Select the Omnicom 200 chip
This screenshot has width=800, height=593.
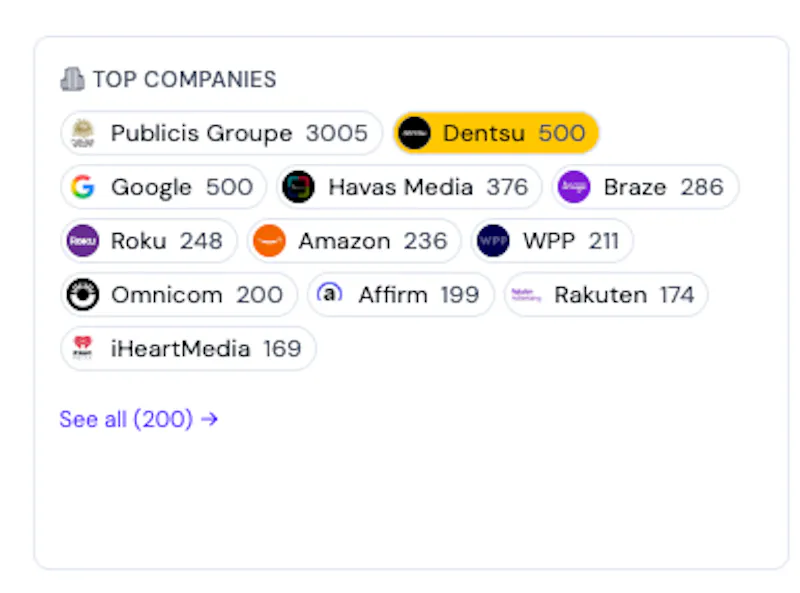pyautogui.click(x=179, y=294)
